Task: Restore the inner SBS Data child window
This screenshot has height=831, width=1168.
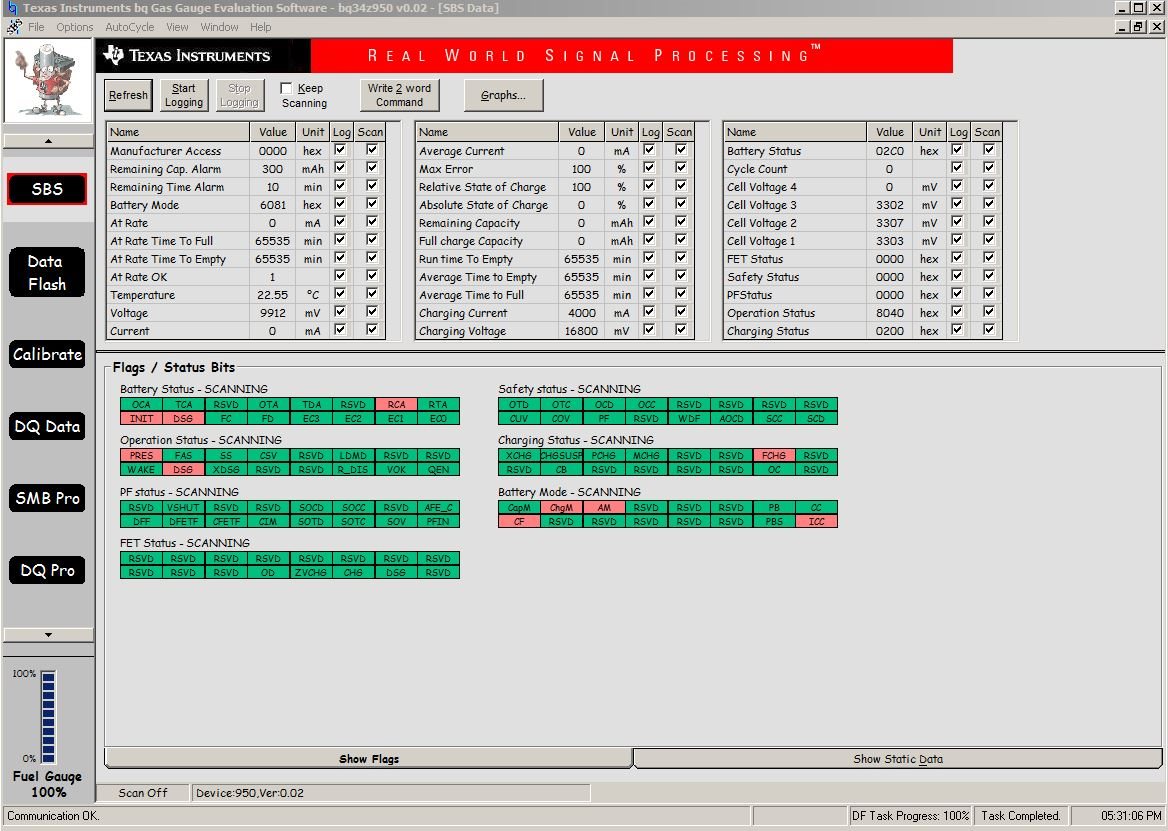Action: click(x=1138, y=27)
